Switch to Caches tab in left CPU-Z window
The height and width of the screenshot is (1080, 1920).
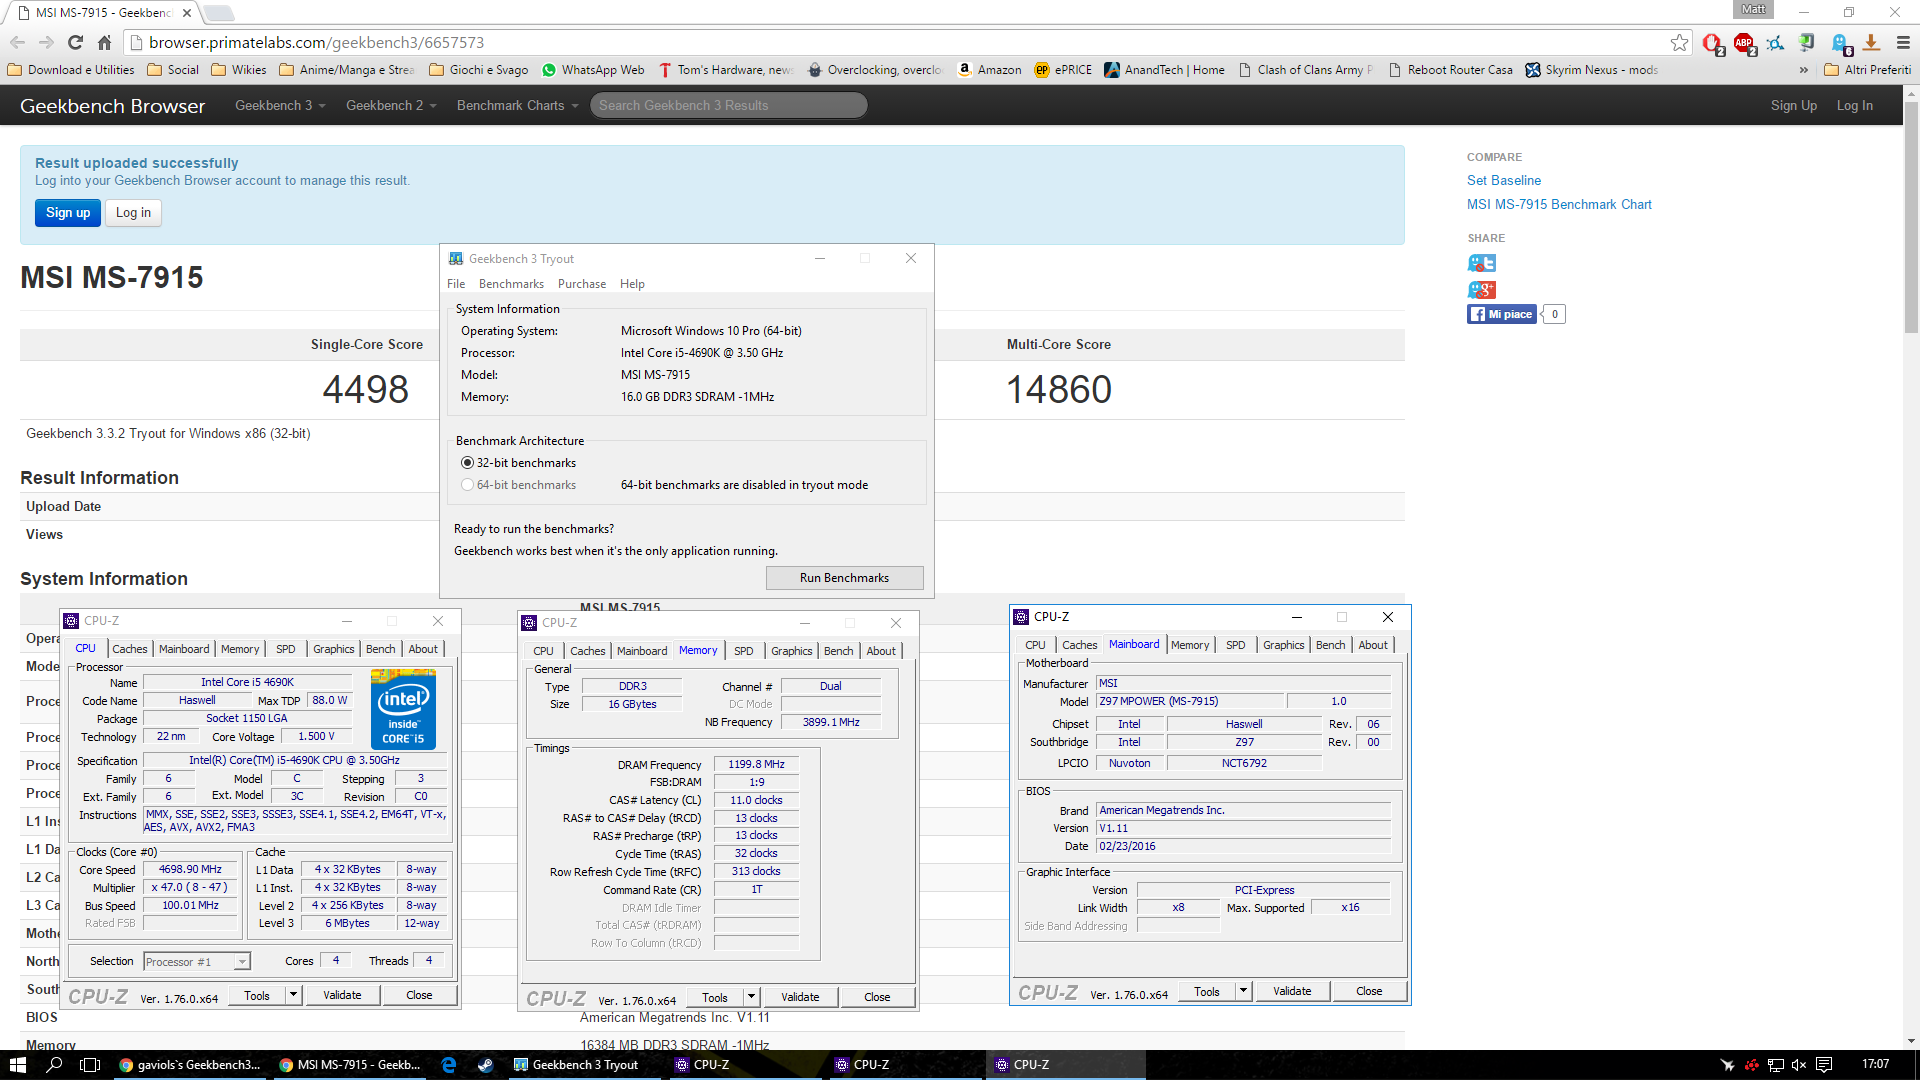[129, 649]
